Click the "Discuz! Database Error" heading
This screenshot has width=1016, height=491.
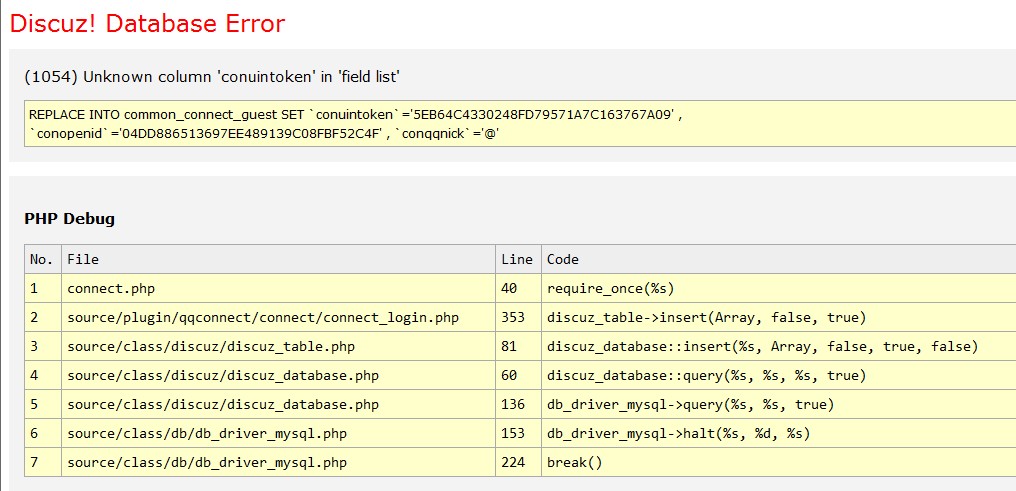[147, 24]
